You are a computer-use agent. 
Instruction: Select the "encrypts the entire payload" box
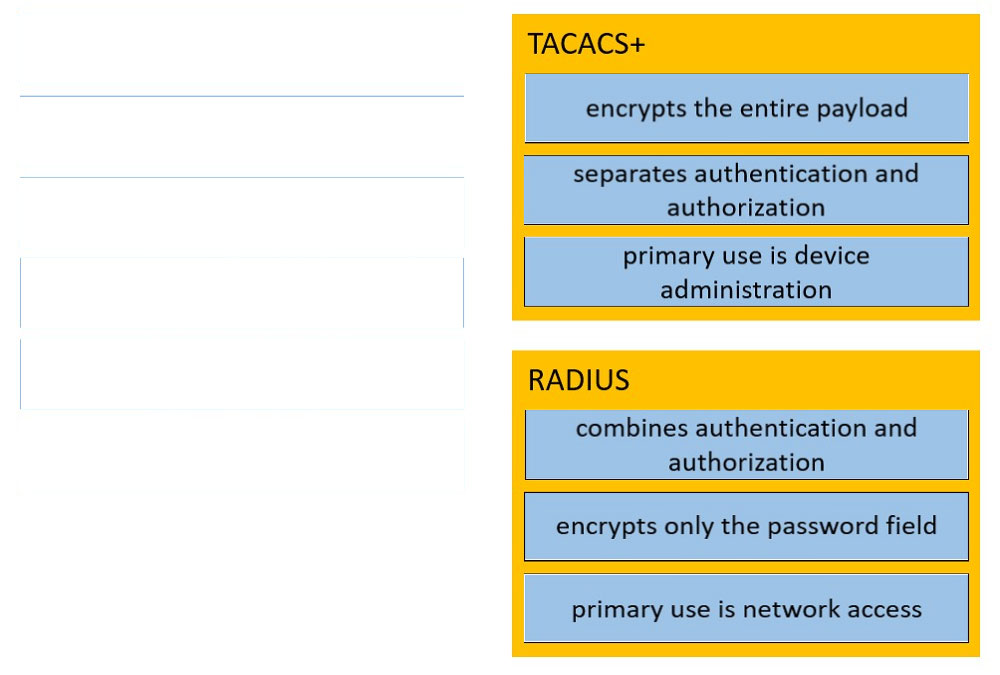[x=746, y=108]
